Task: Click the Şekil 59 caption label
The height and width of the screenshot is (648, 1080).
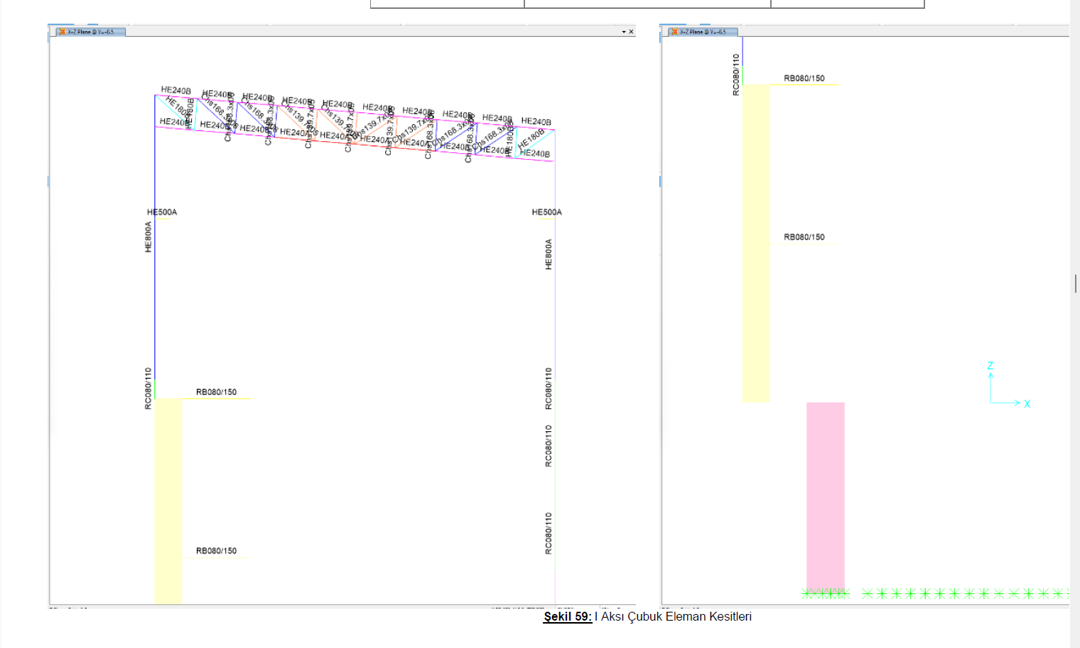Action: [568, 617]
